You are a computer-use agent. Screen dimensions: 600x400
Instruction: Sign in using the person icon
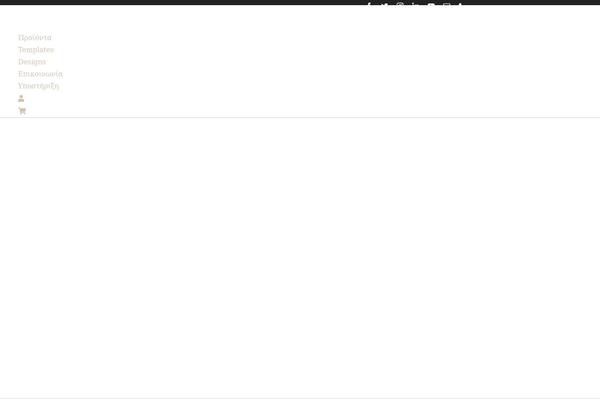[21, 98]
